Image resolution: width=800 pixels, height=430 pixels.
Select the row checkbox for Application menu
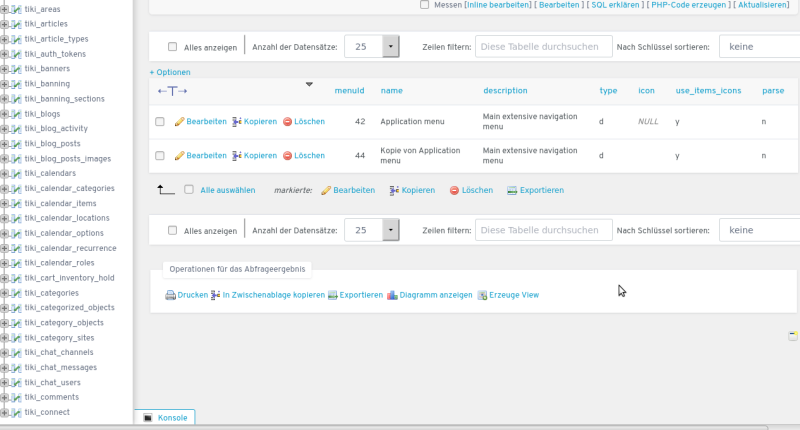(x=160, y=121)
